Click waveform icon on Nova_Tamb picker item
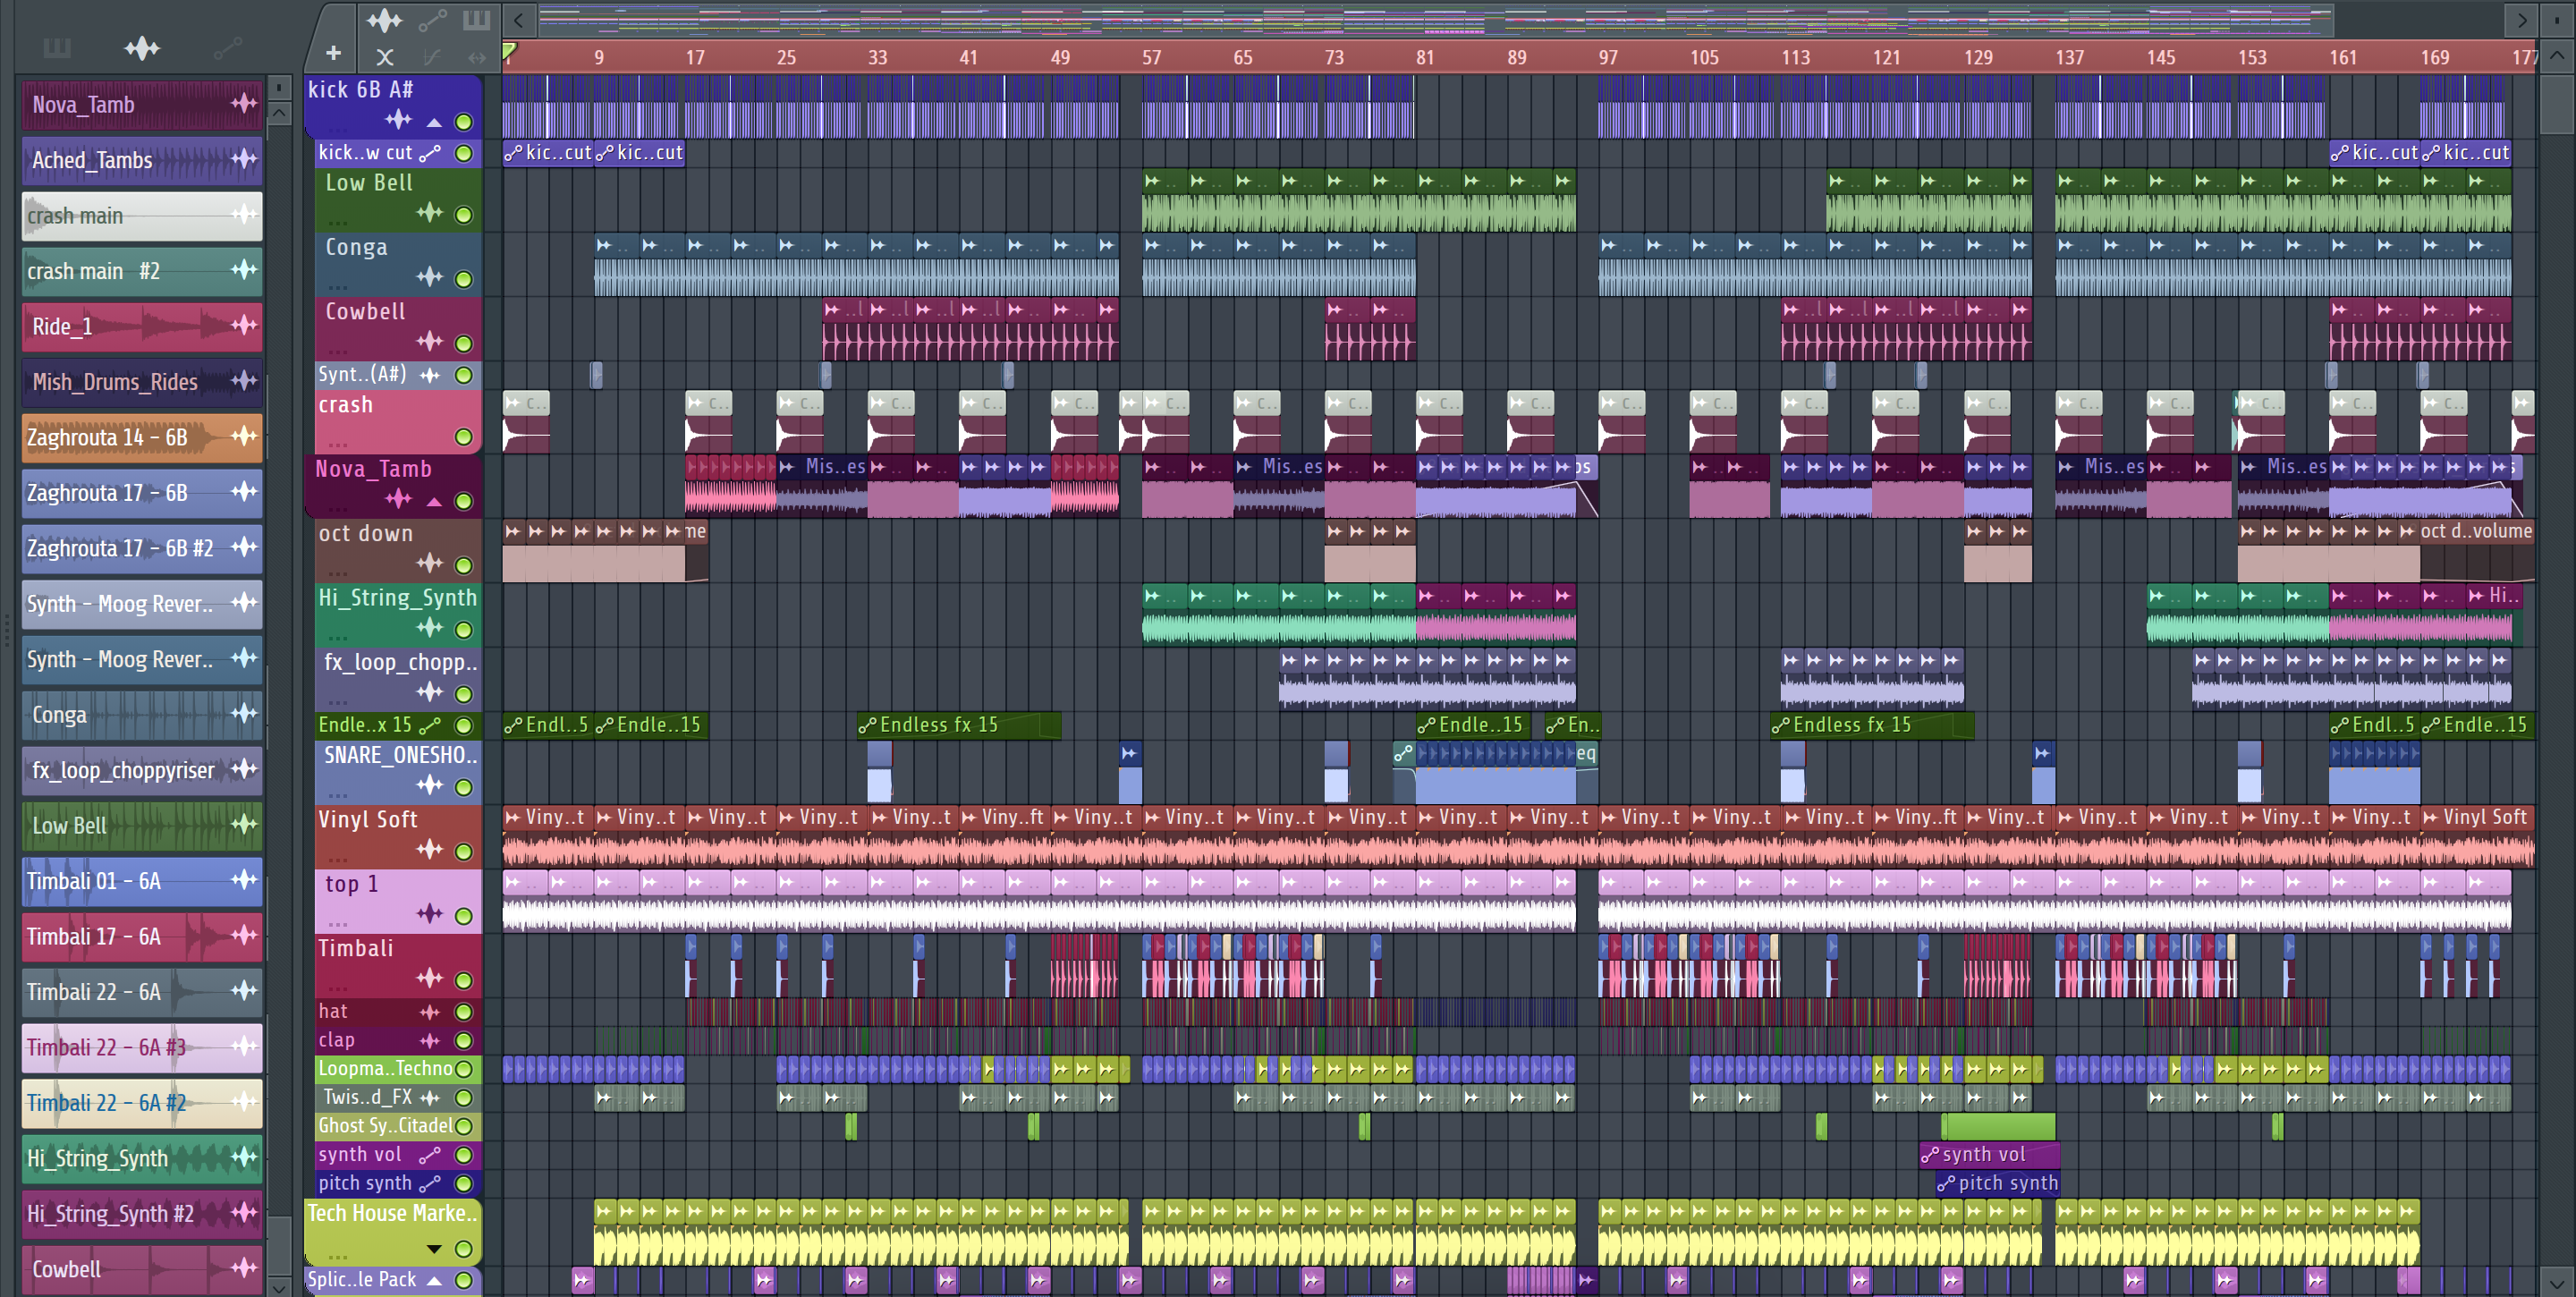Screen dimensions: 2576x1297 (x=244, y=103)
